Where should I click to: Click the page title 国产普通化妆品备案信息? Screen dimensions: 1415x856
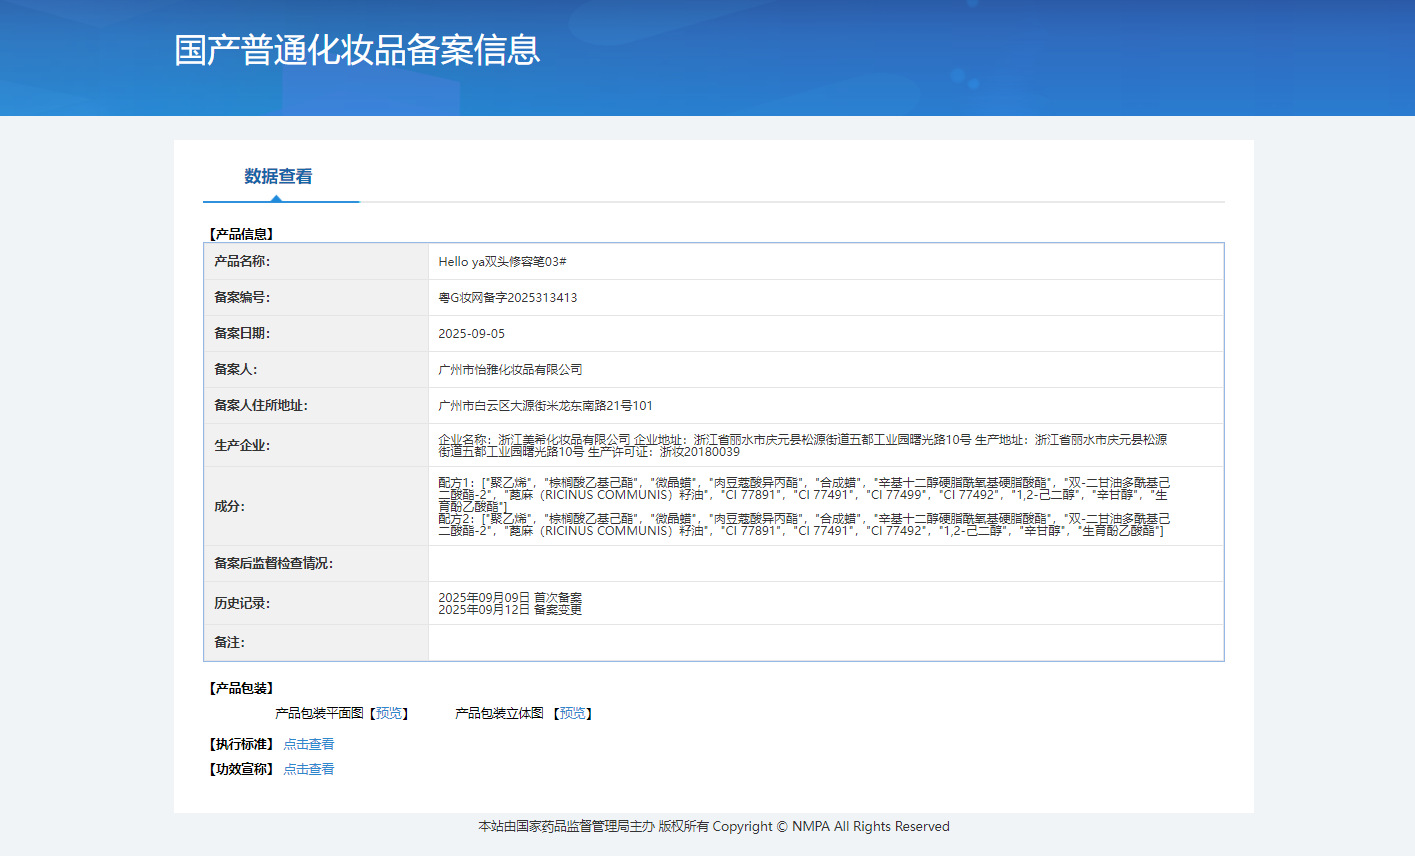point(357,50)
